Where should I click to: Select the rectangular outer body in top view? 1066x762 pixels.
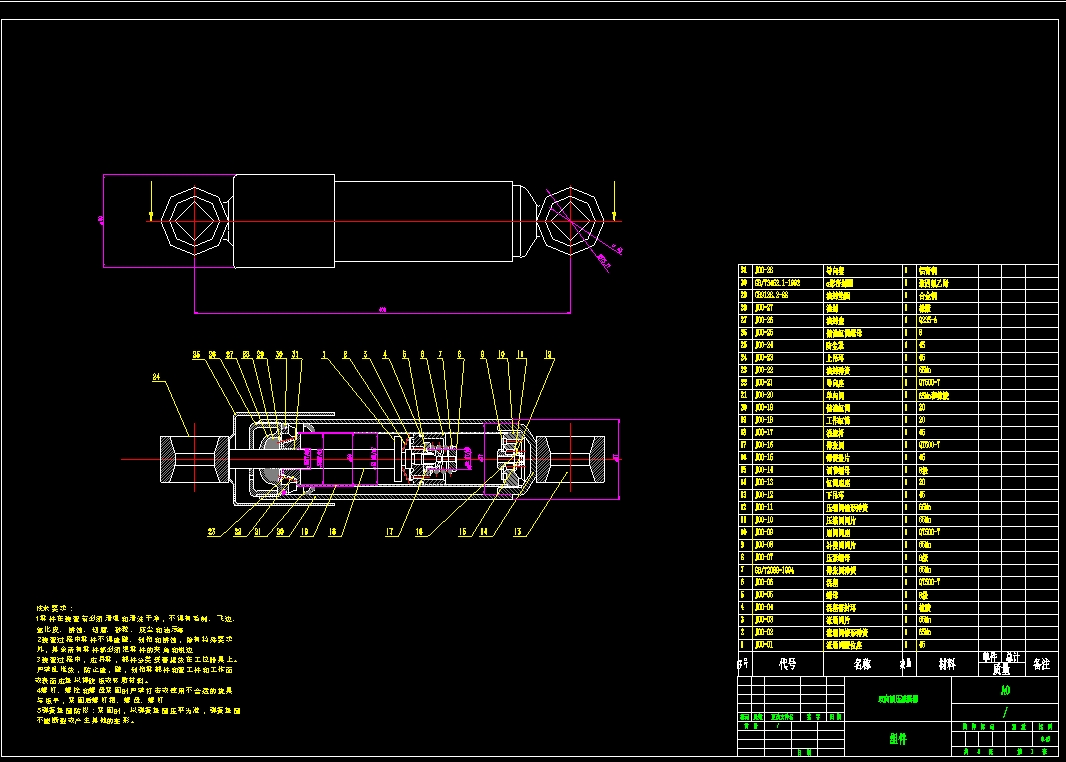click(284, 221)
